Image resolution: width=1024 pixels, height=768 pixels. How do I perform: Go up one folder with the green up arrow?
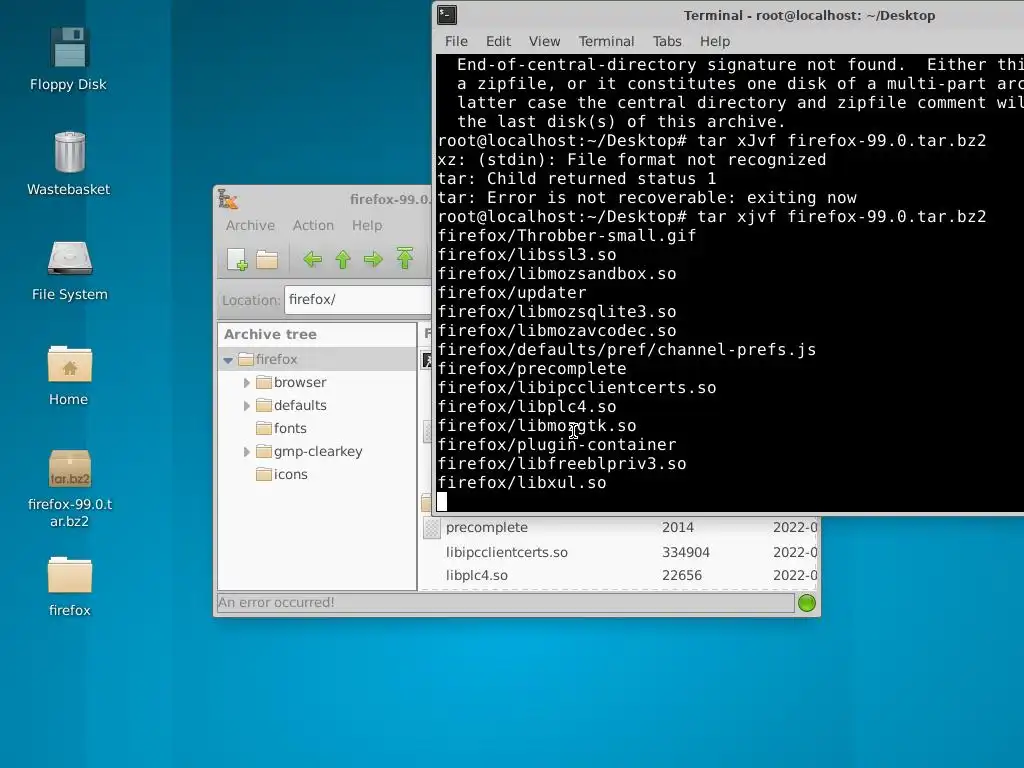(x=343, y=259)
